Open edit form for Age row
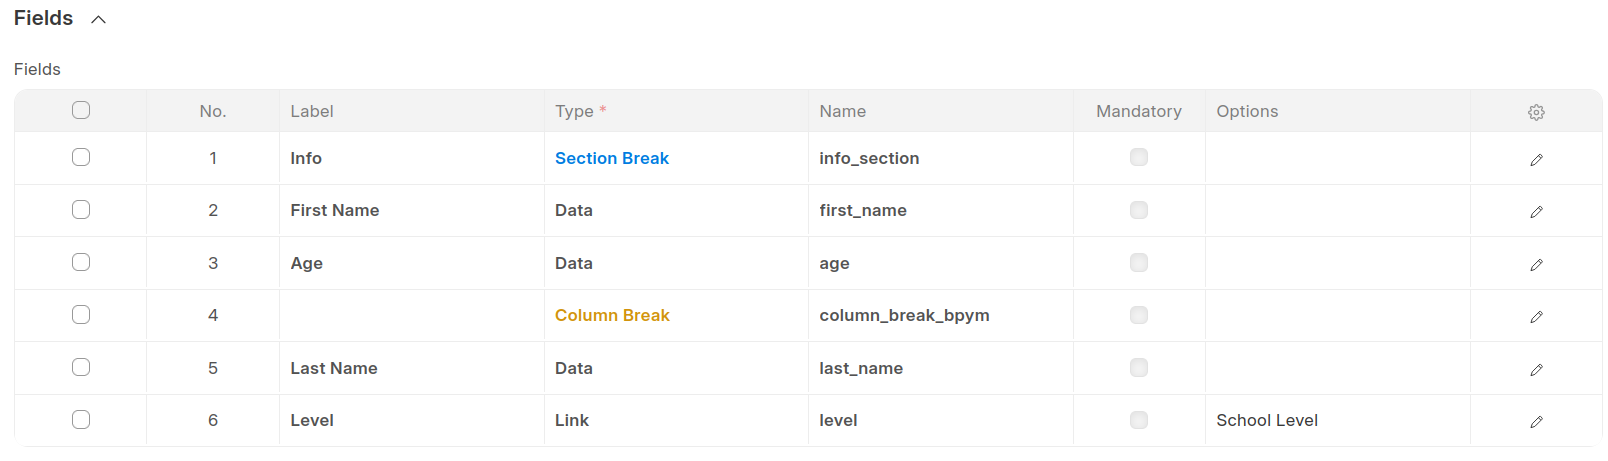 tap(1536, 264)
